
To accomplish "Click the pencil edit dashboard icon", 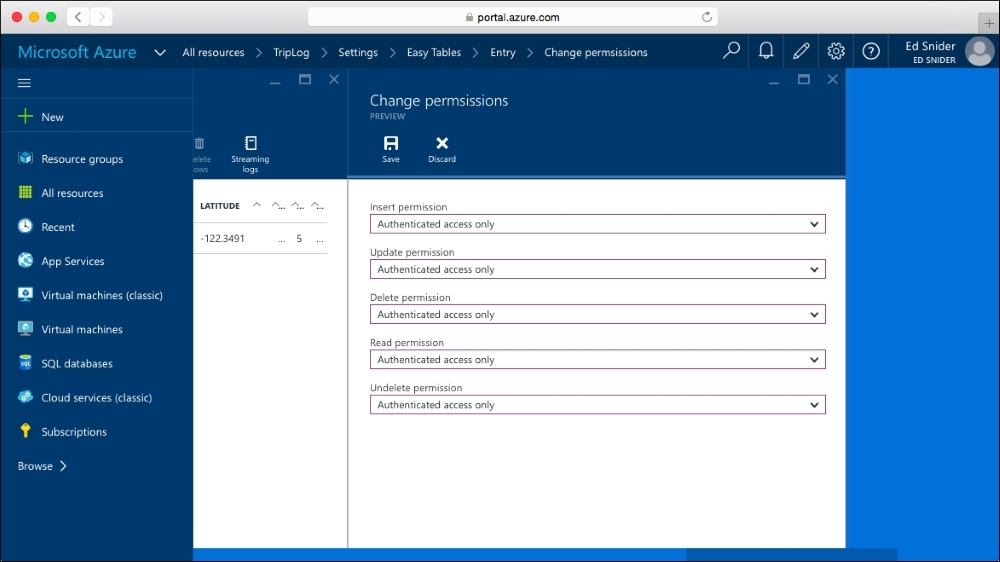I will (801, 50).
